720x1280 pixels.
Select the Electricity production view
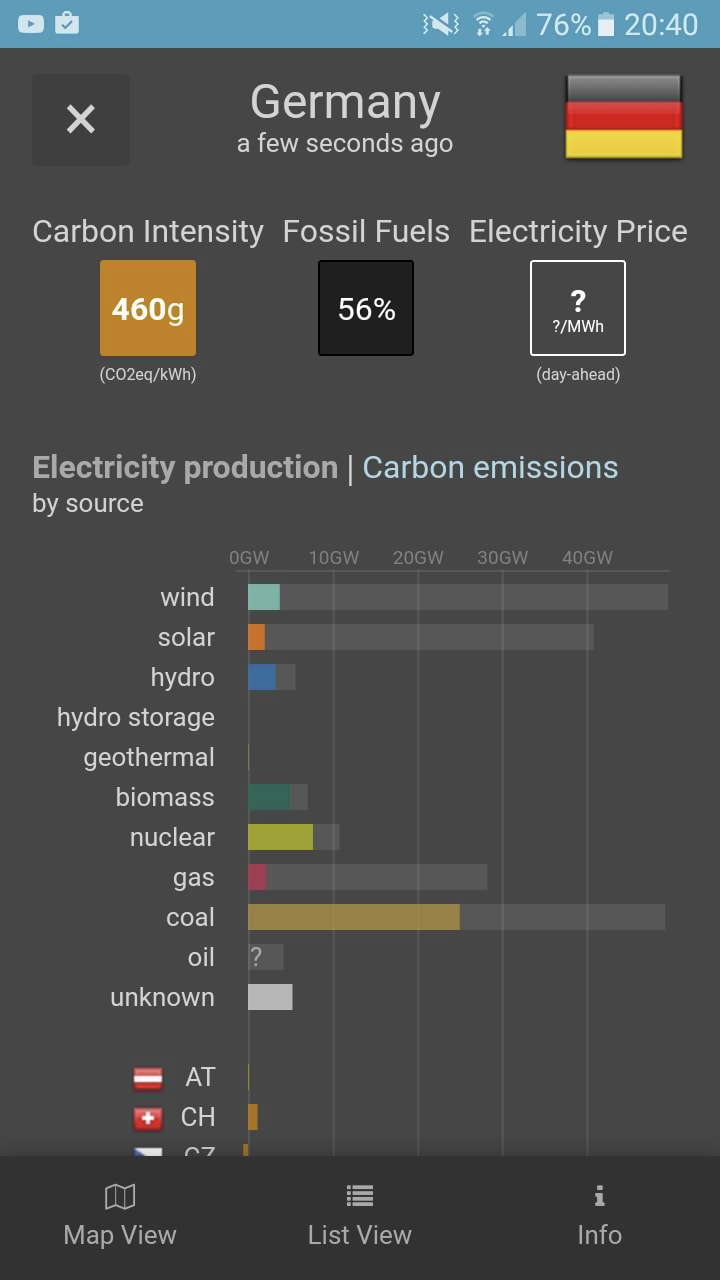[184, 467]
